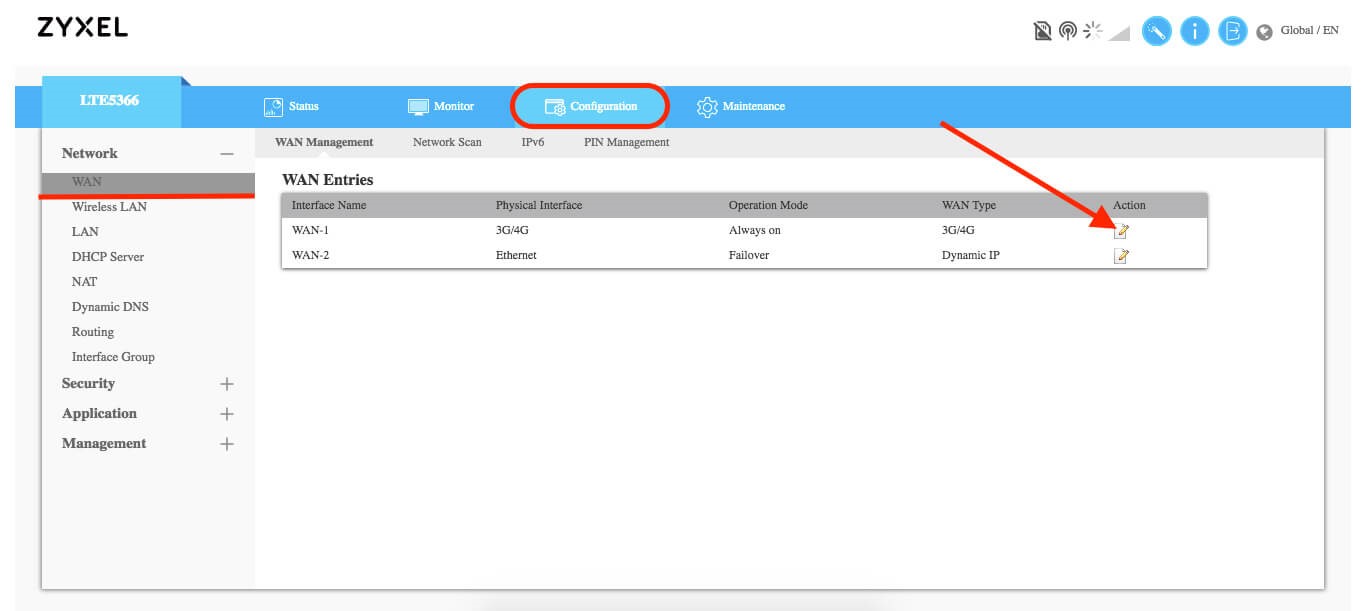This screenshot has width=1366, height=611.
Task: Switch to the WAN Management tab
Action: click(x=324, y=142)
